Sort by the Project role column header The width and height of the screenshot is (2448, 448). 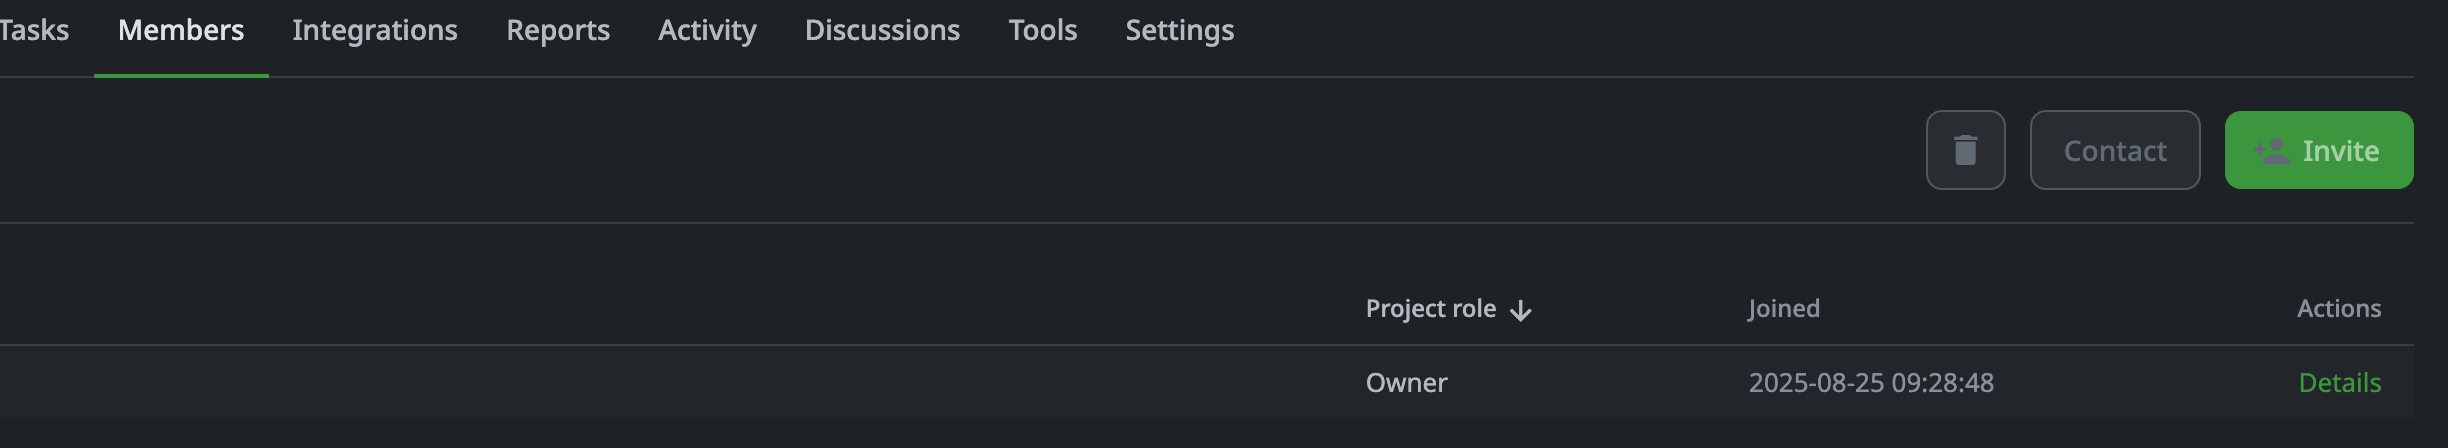click(1431, 309)
